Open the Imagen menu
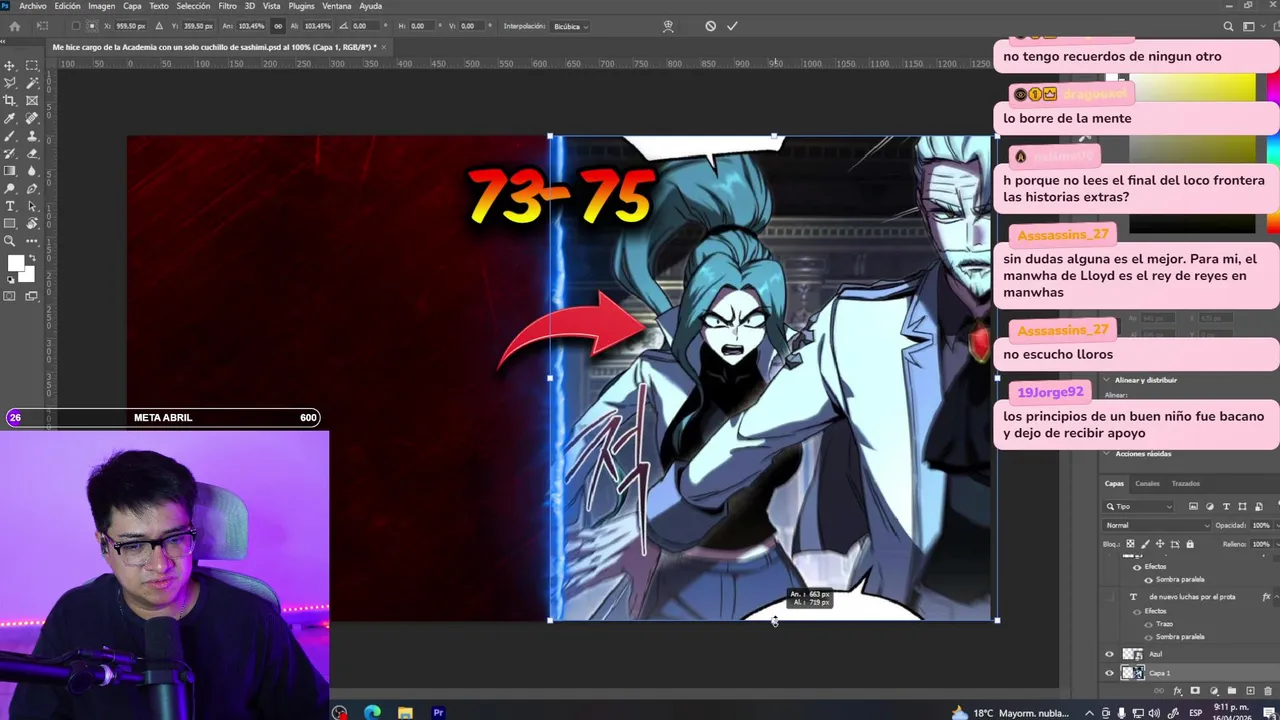Screen dimensions: 1280x720 101,6
